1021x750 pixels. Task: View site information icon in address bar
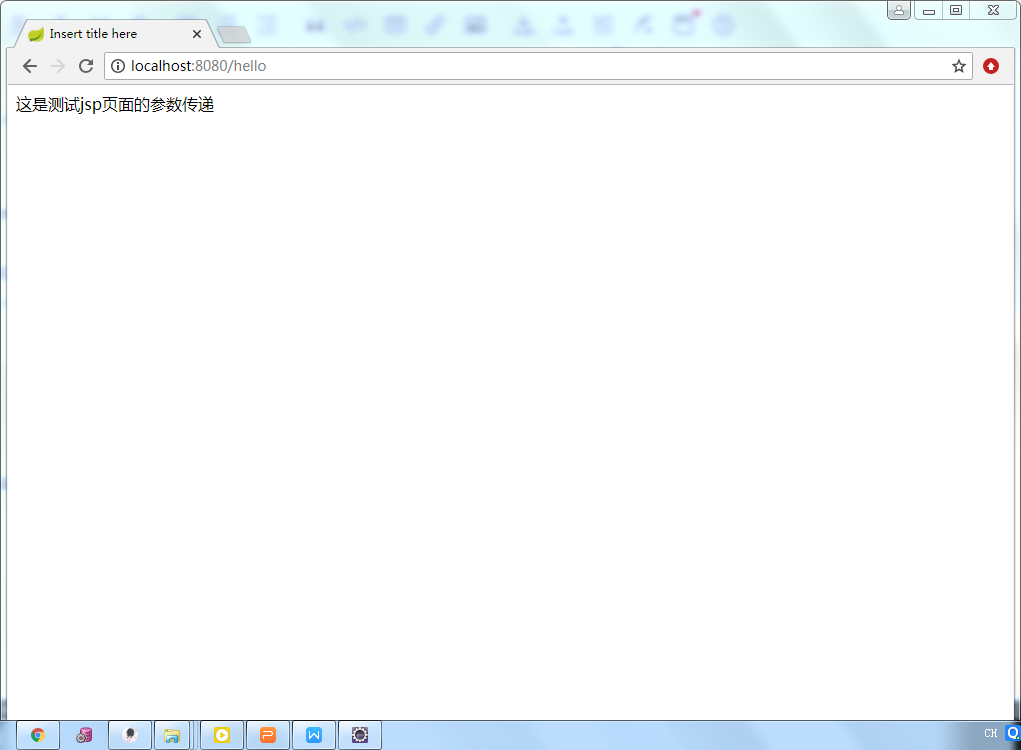(x=118, y=66)
